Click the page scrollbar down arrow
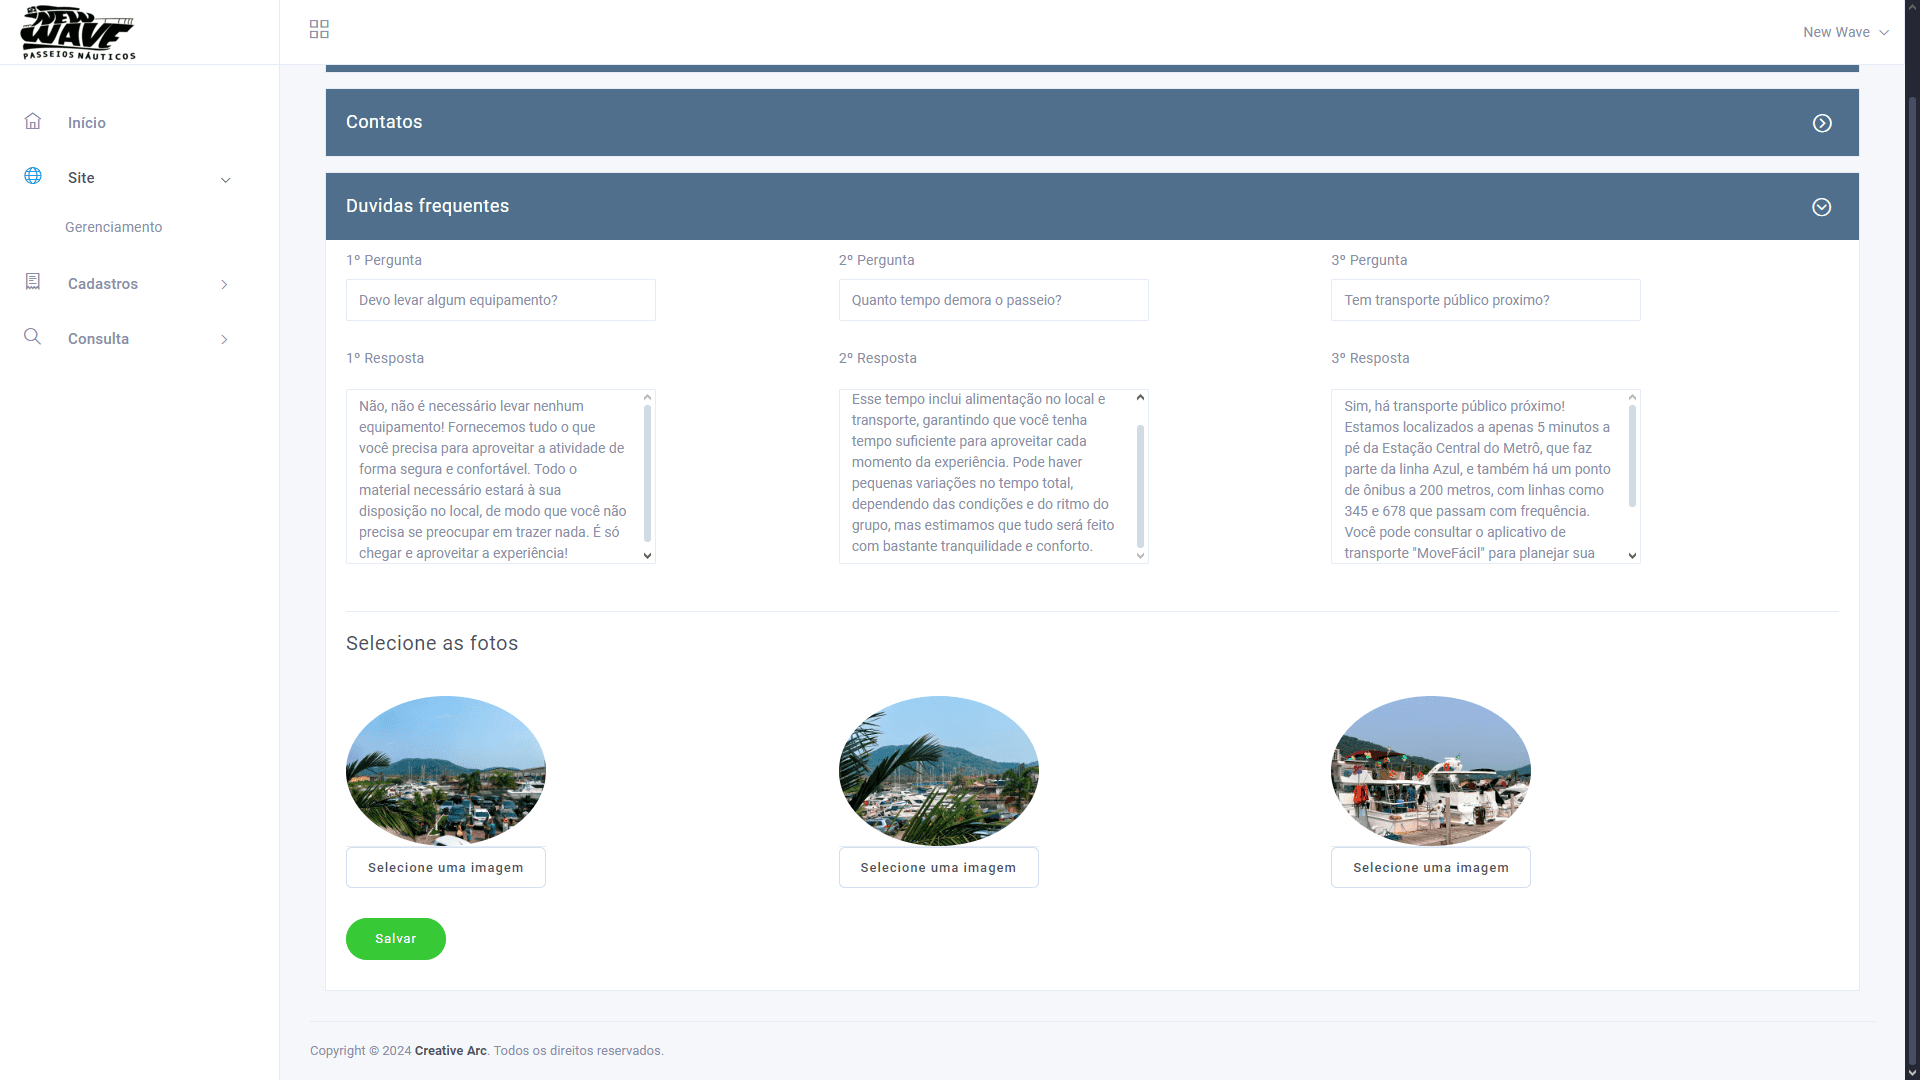1920x1080 pixels. pos(1912,1073)
